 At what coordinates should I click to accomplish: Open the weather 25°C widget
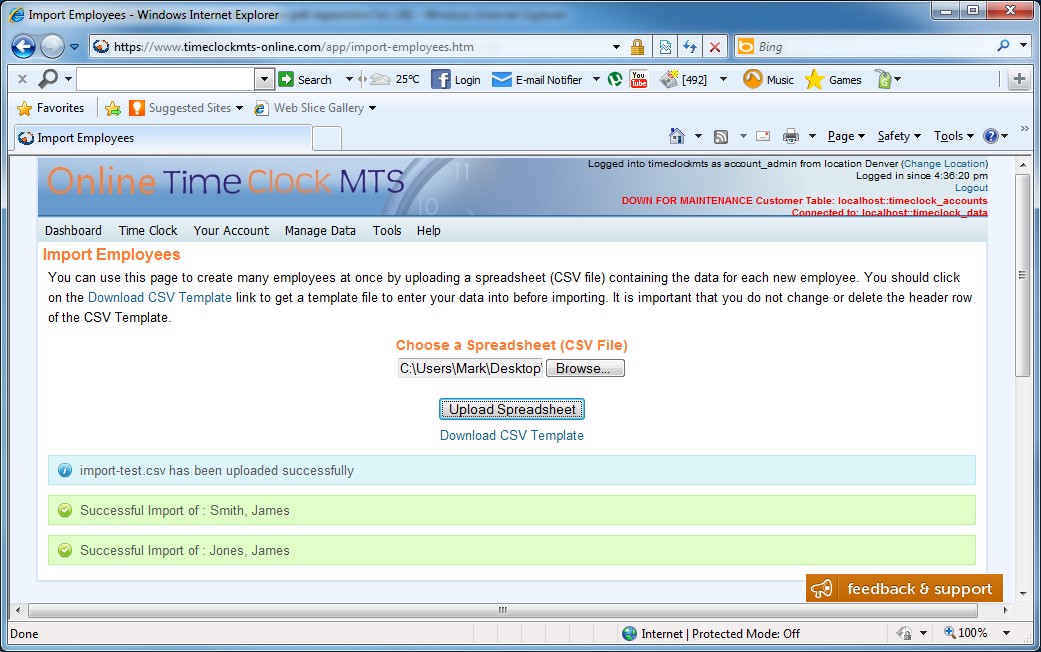pyautogui.click(x=394, y=79)
